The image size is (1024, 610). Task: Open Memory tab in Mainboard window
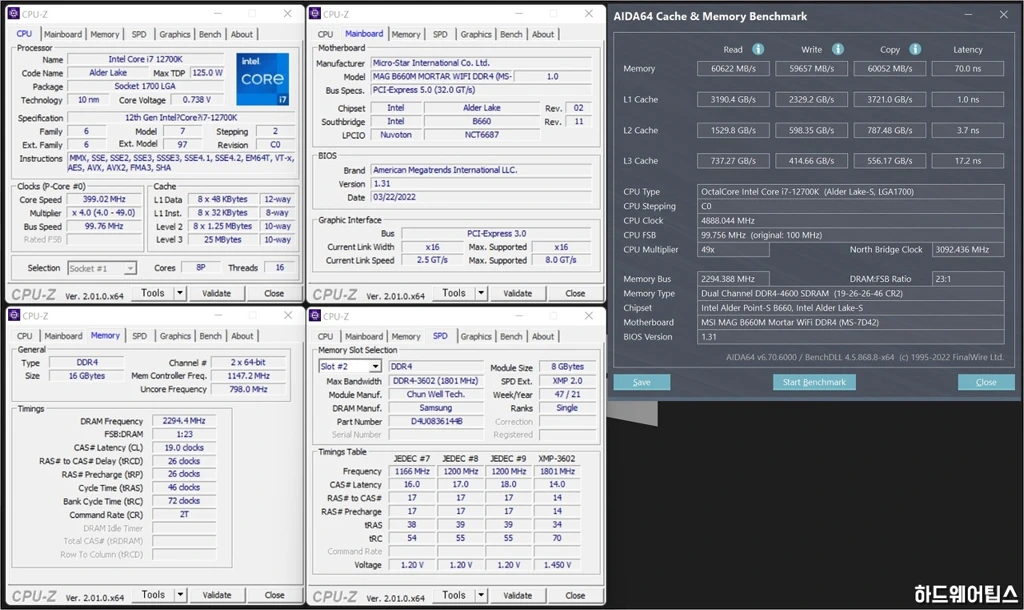[x=406, y=34]
